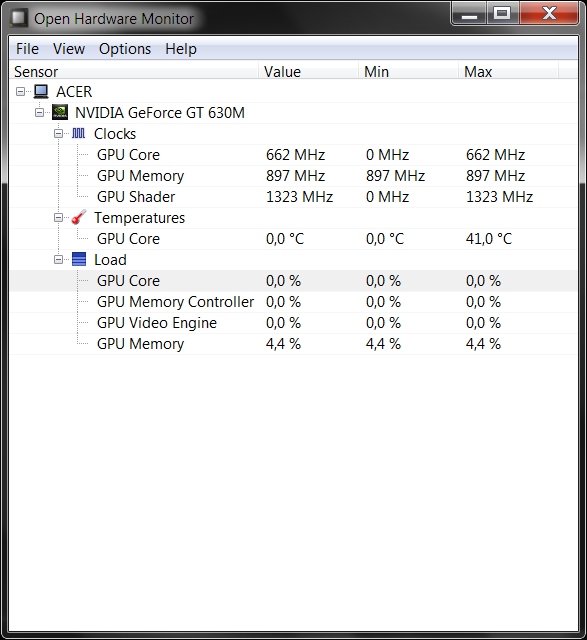
Task: Click the Temperatures thermometer icon
Action: (79, 217)
